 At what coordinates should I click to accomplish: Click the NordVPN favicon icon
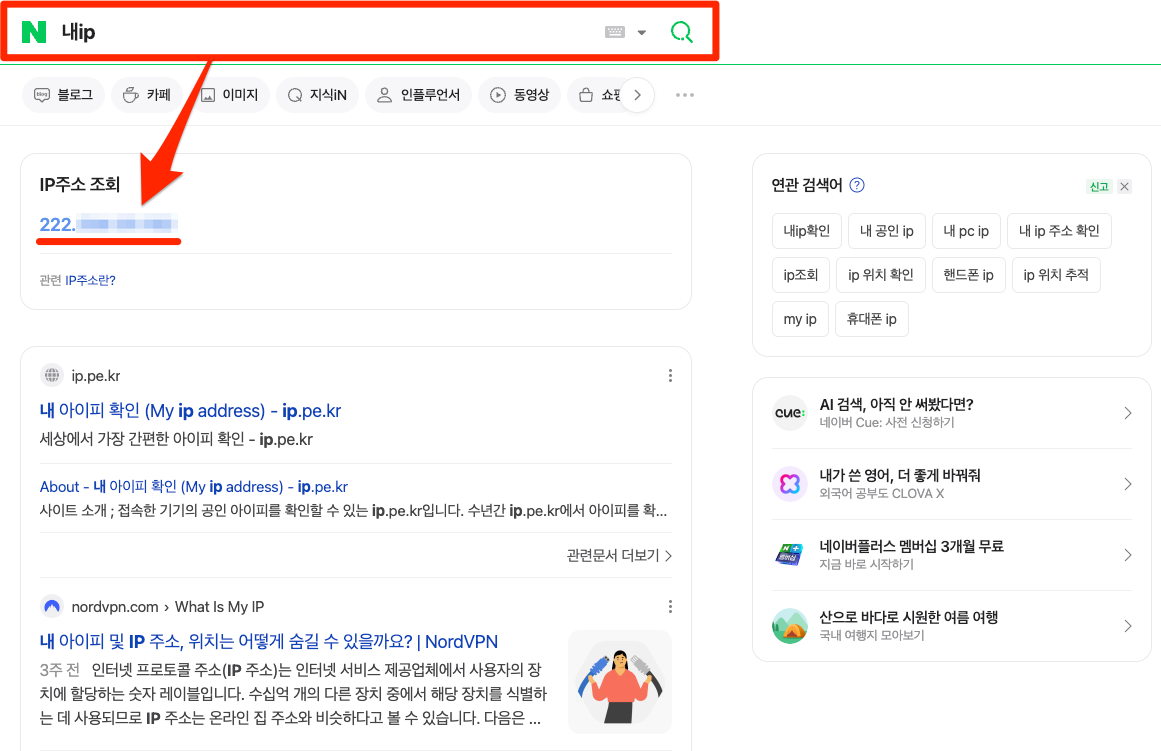pos(52,607)
